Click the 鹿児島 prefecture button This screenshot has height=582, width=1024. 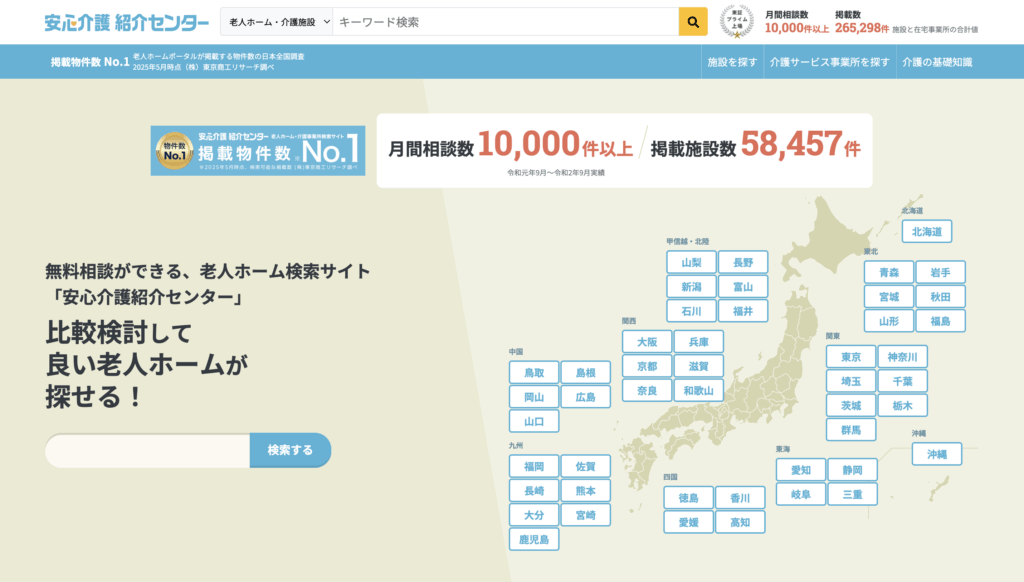tap(536, 539)
